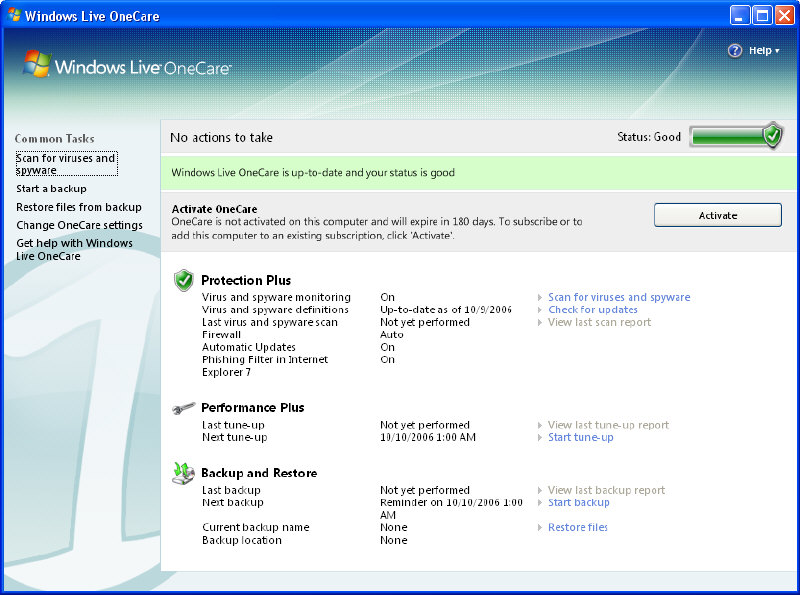
Task: Click the green Status Good progress bar
Action: [x=728, y=136]
